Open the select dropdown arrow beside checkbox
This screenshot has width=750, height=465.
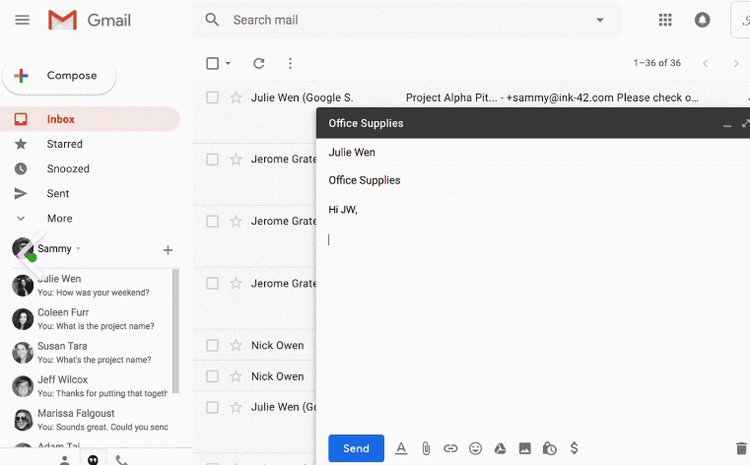click(x=228, y=63)
